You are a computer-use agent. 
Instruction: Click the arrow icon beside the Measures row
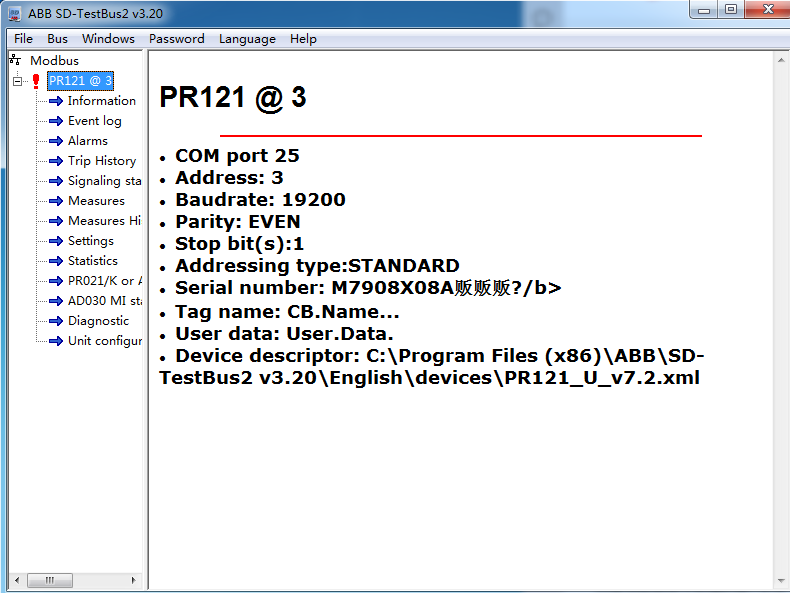coord(56,201)
